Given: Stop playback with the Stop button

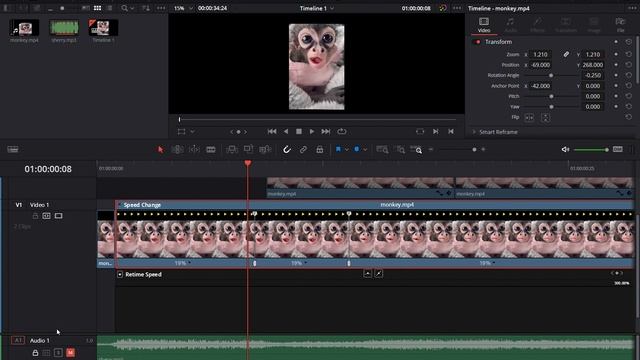Looking at the screenshot, I should pos(299,131).
